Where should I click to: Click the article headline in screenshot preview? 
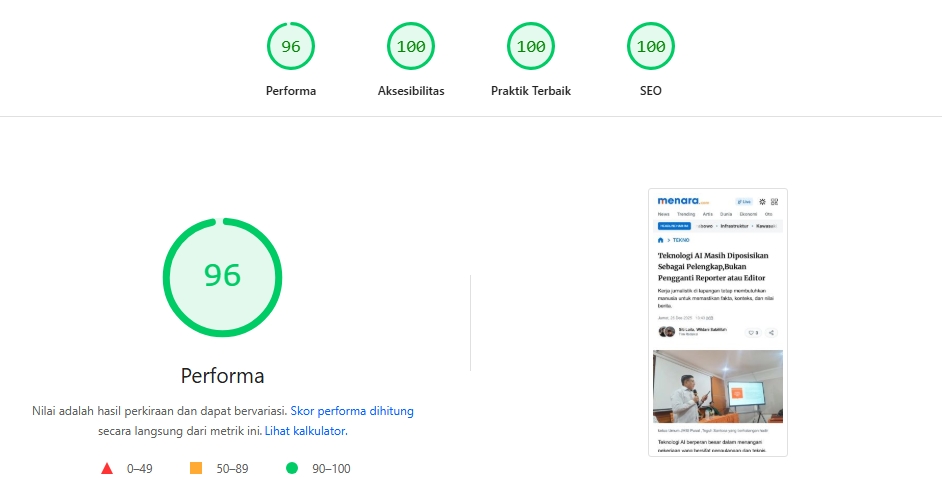coord(713,268)
